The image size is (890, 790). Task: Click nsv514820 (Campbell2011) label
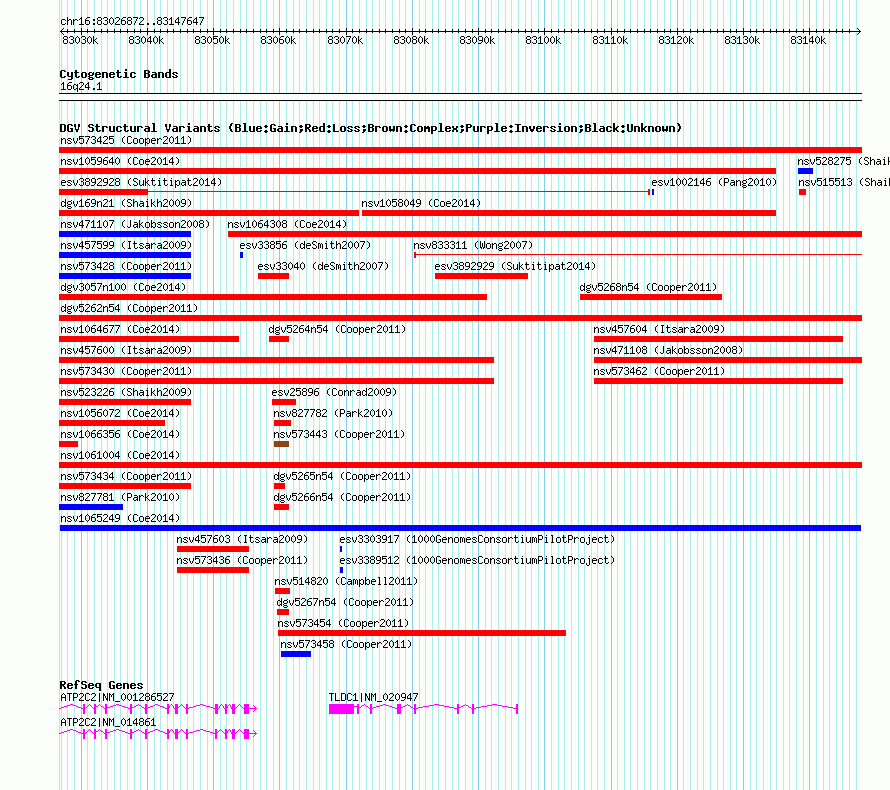pyautogui.click(x=346, y=581)
